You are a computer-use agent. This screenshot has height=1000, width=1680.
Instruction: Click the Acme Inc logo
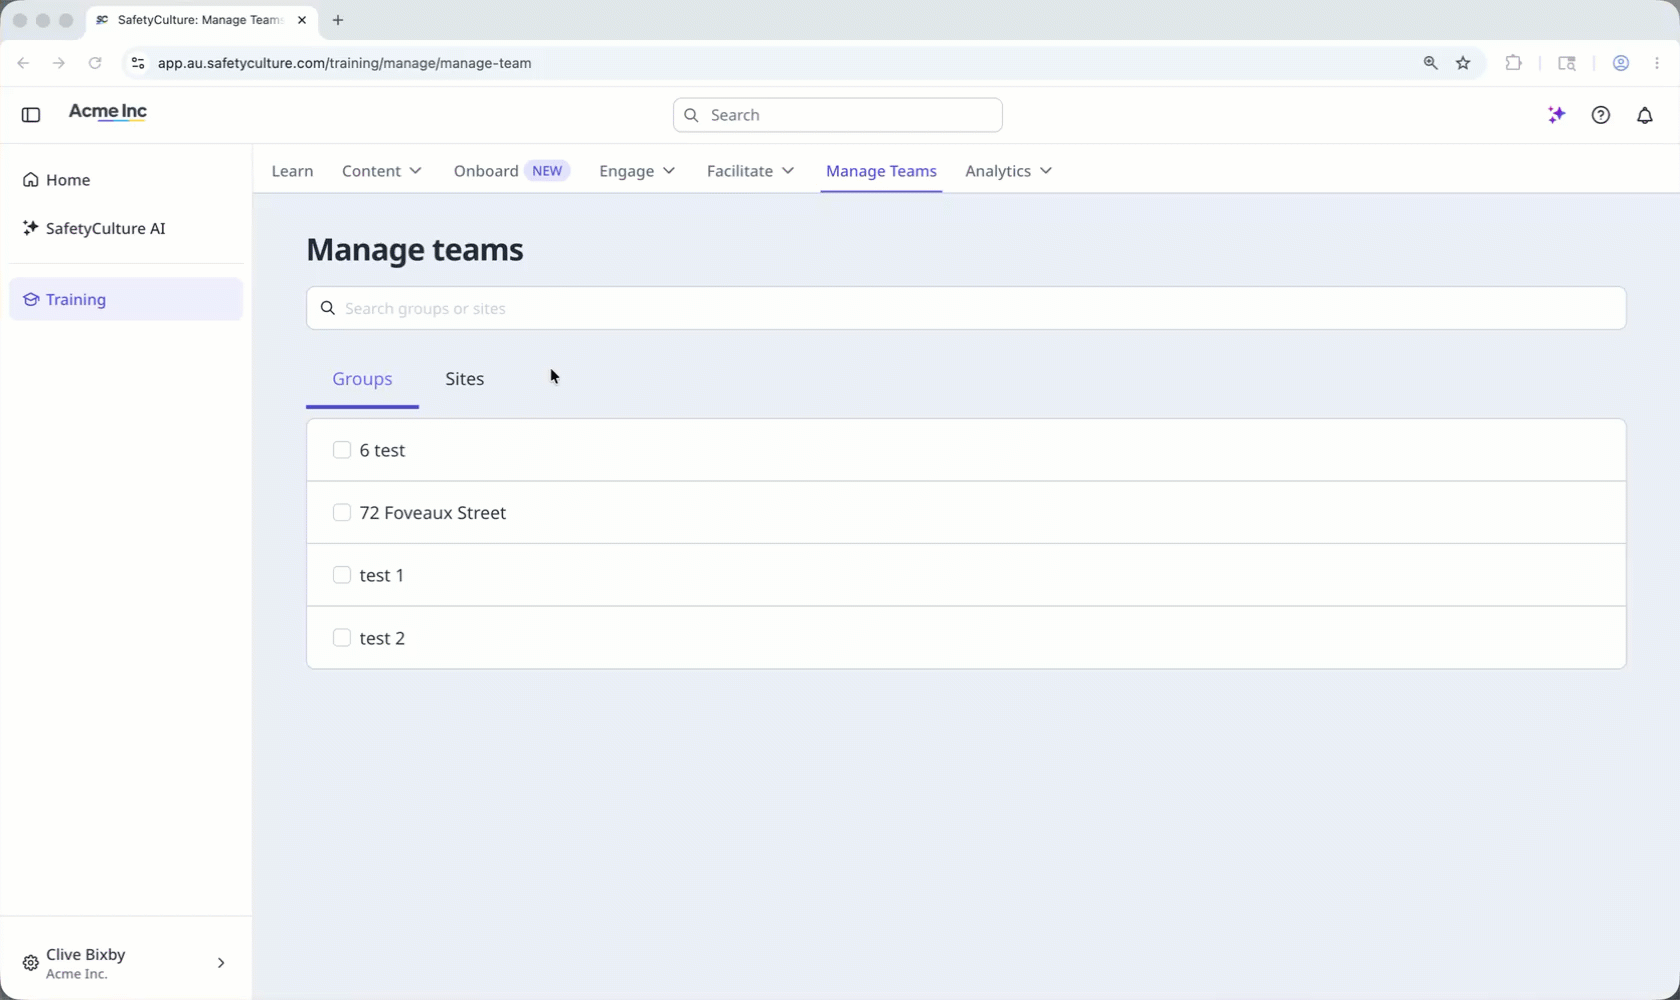click(108, 112)
